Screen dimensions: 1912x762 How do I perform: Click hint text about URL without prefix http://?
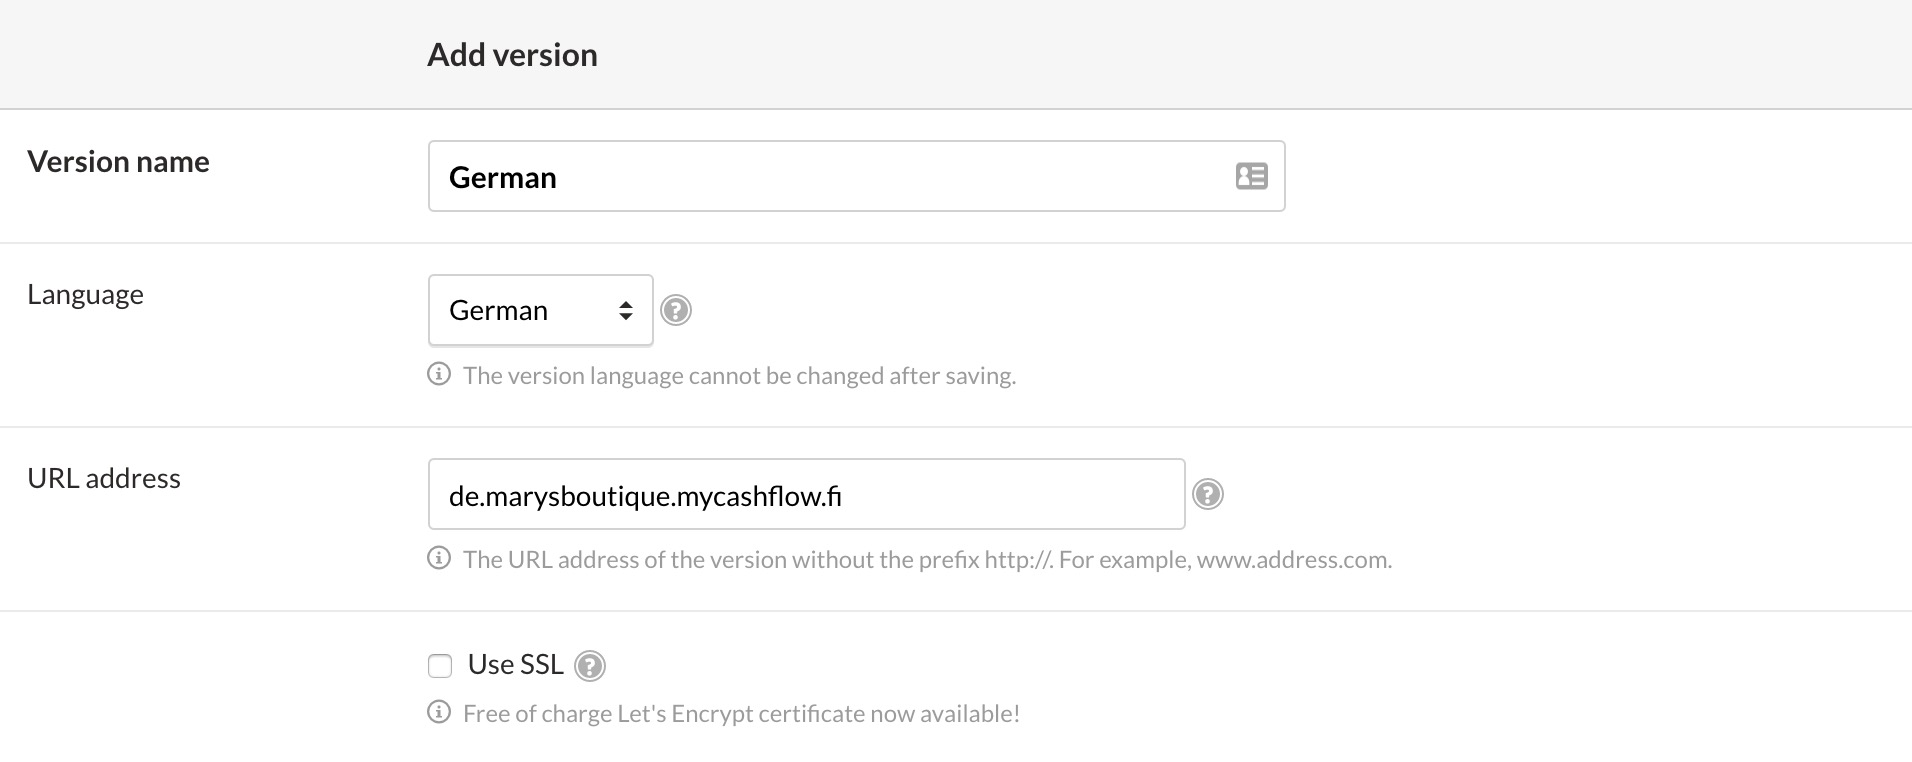[x=927, y=559]
